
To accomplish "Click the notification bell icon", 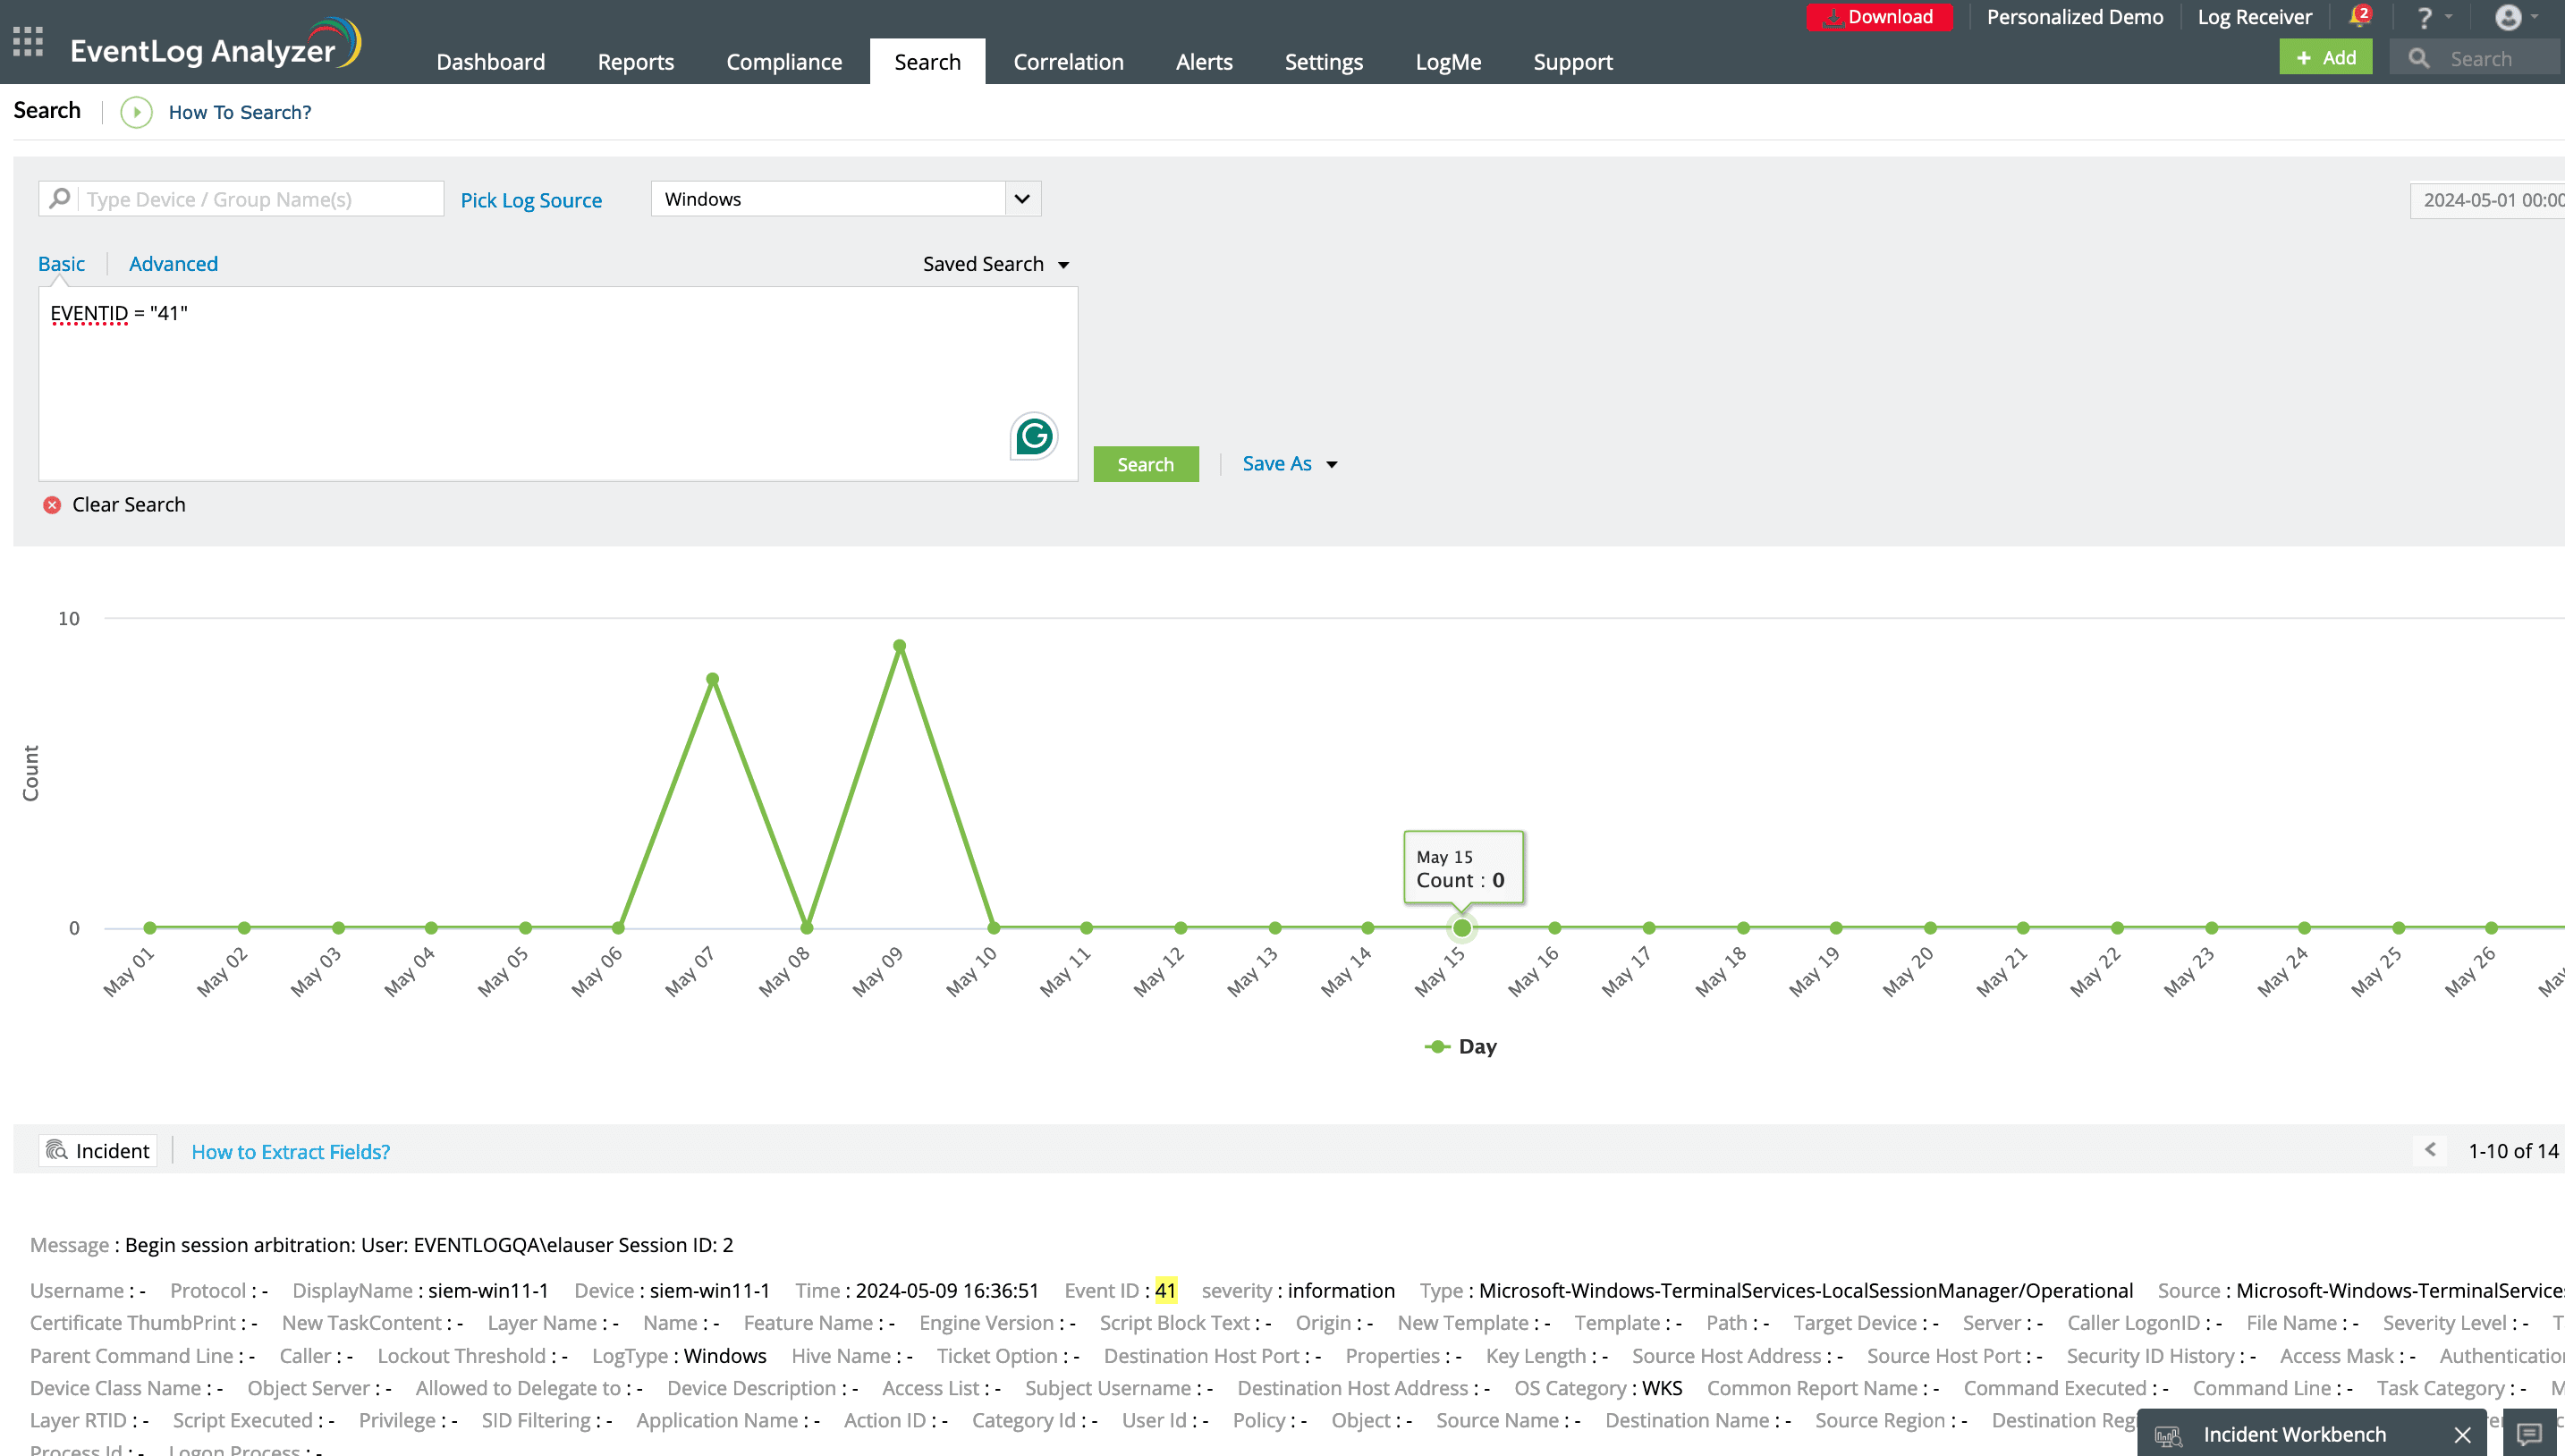I will [x=2358, y=17].
